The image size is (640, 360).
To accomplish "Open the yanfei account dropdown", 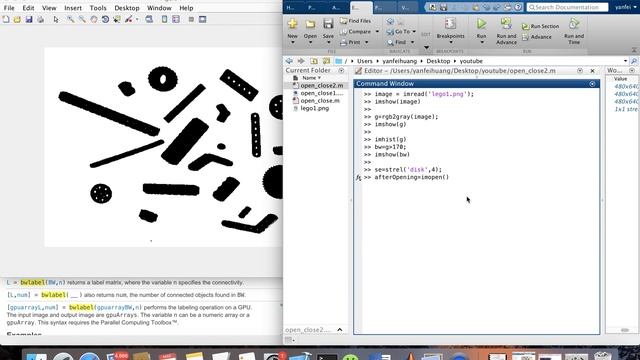I will [x=626, y=7].
